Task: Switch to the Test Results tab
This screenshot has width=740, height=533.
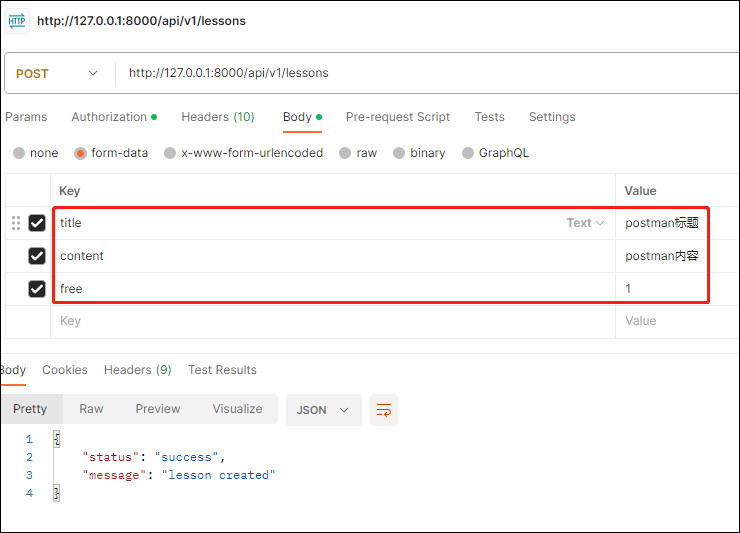Action: 222,370
